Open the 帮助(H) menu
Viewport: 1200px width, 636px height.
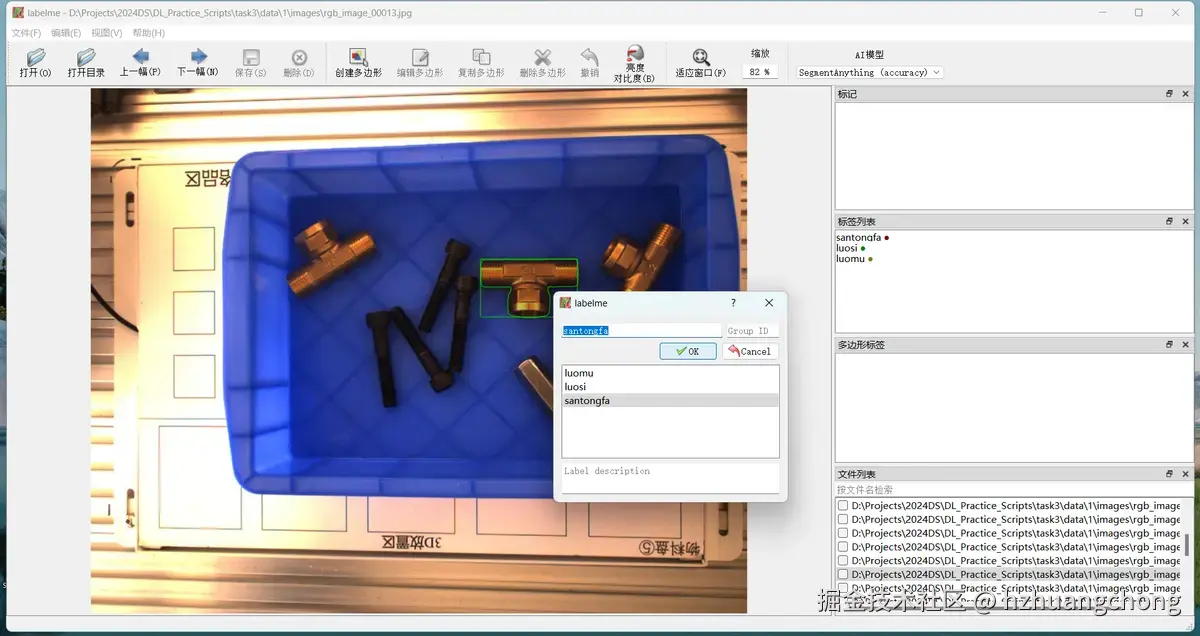point(148,33)
